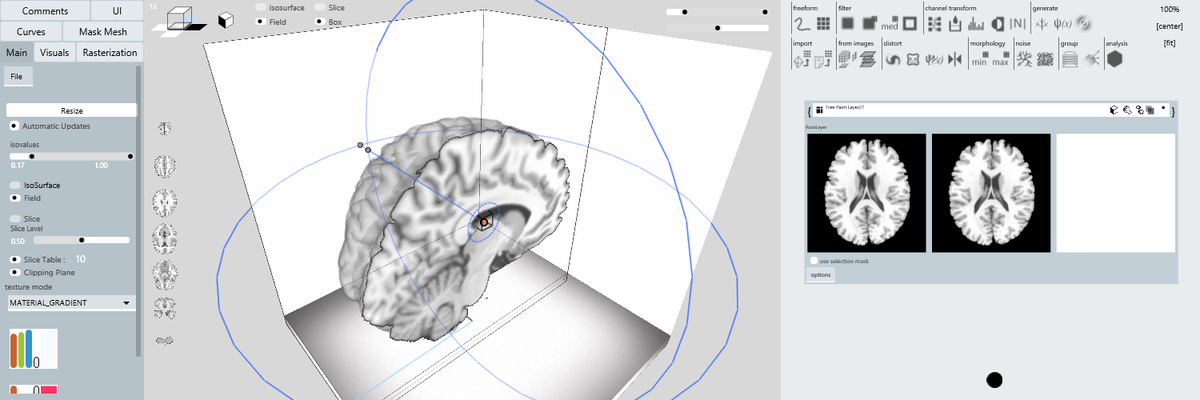Viewport: 1200px width, 400px height.
Task: Import file using second import icon
Action: (x=823, y=59)
